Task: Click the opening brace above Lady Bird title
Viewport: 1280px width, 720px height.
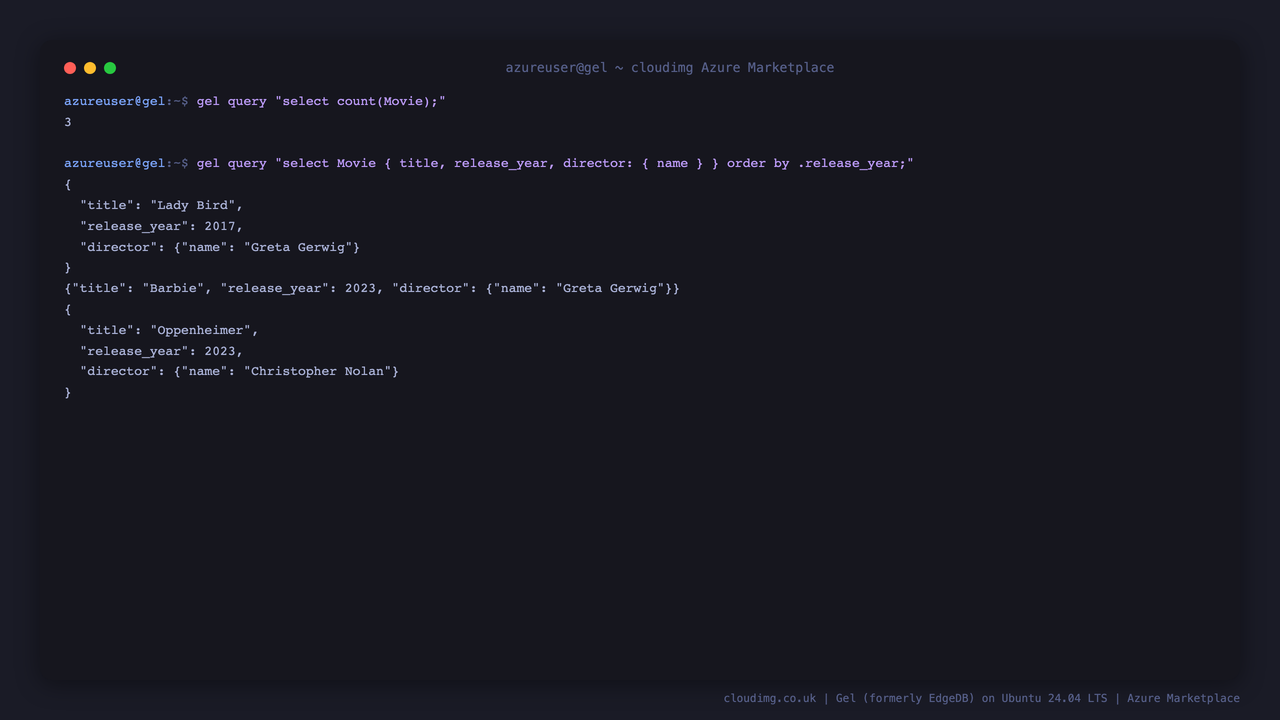Action: (68, 185)
